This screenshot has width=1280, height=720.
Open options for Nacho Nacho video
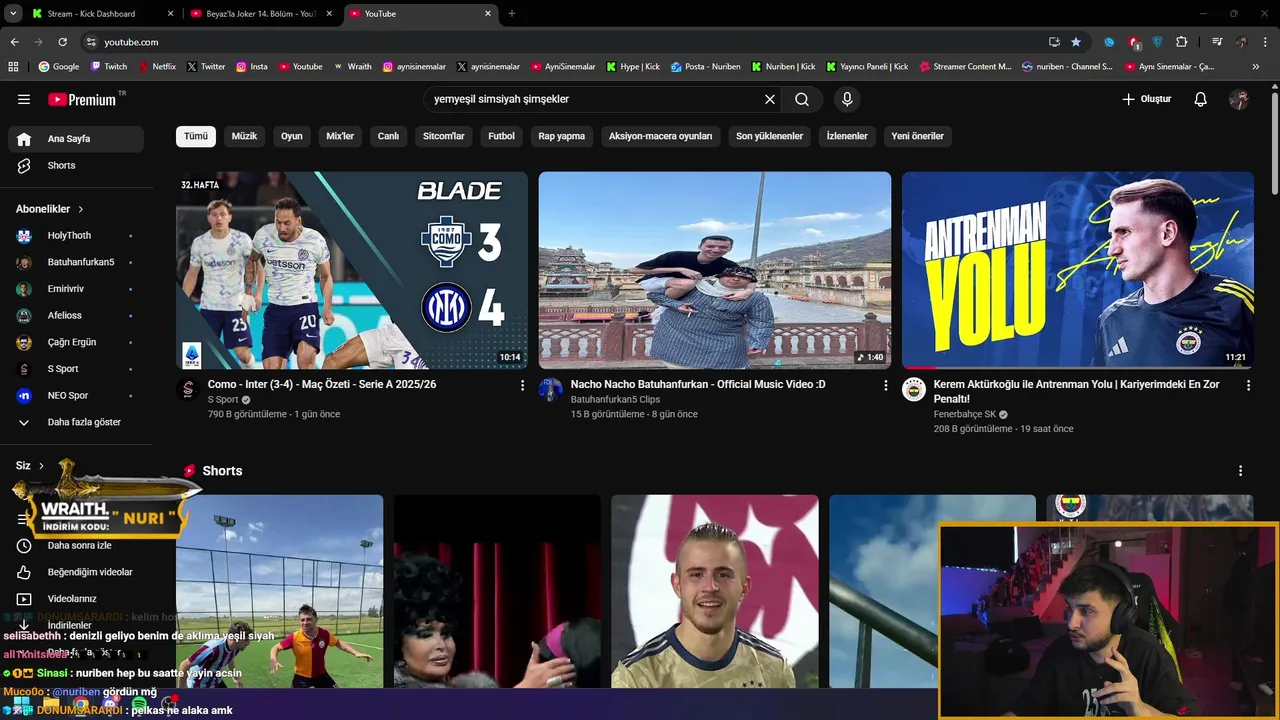pos(885,385)
